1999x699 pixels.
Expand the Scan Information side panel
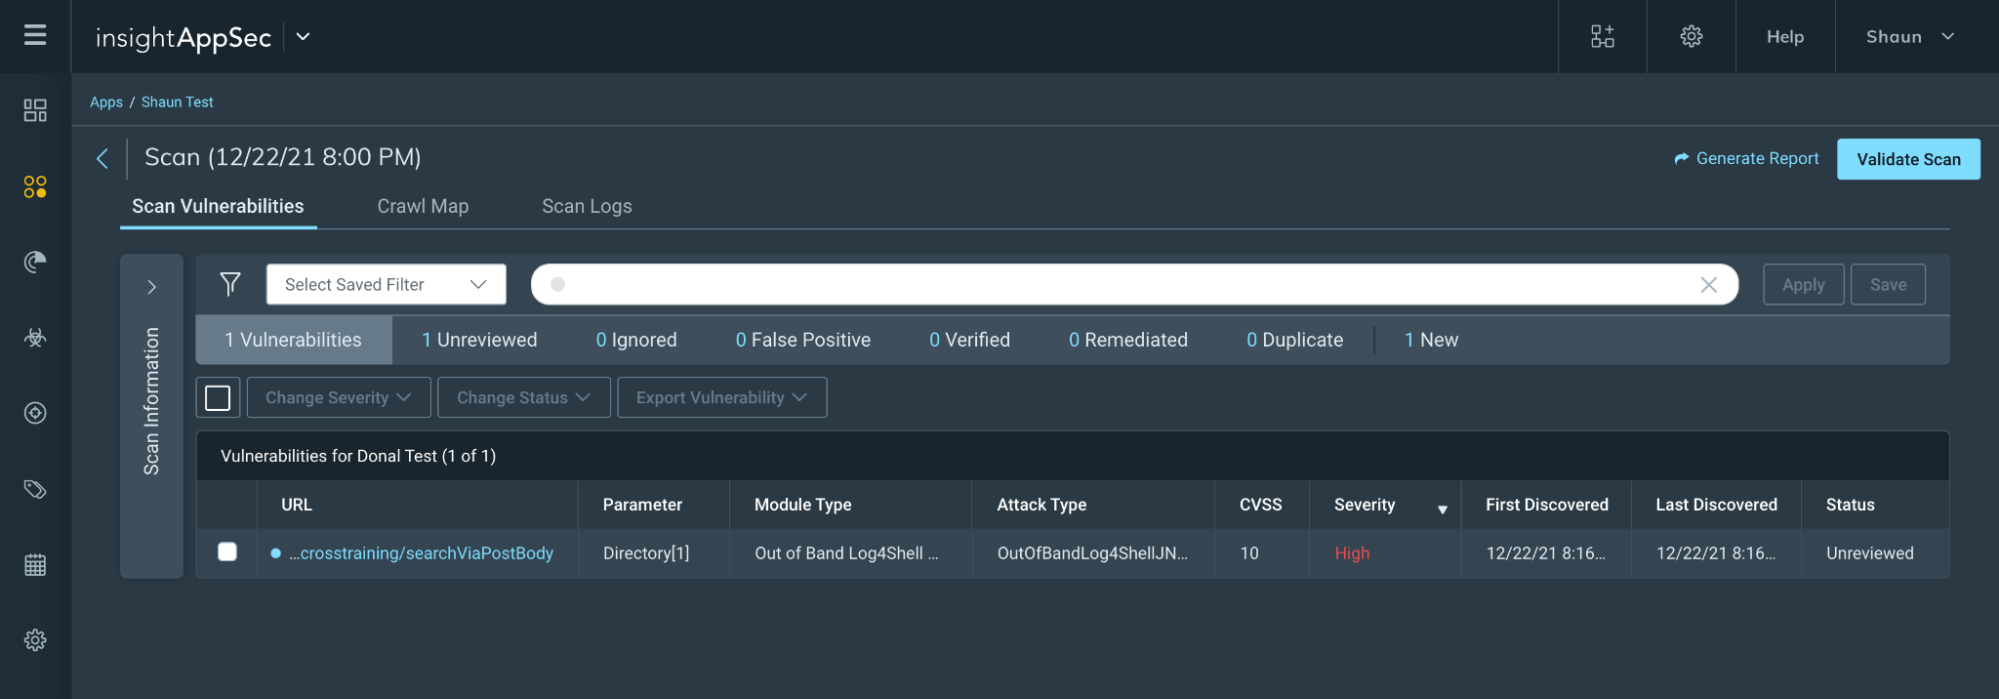coord(152,287)
